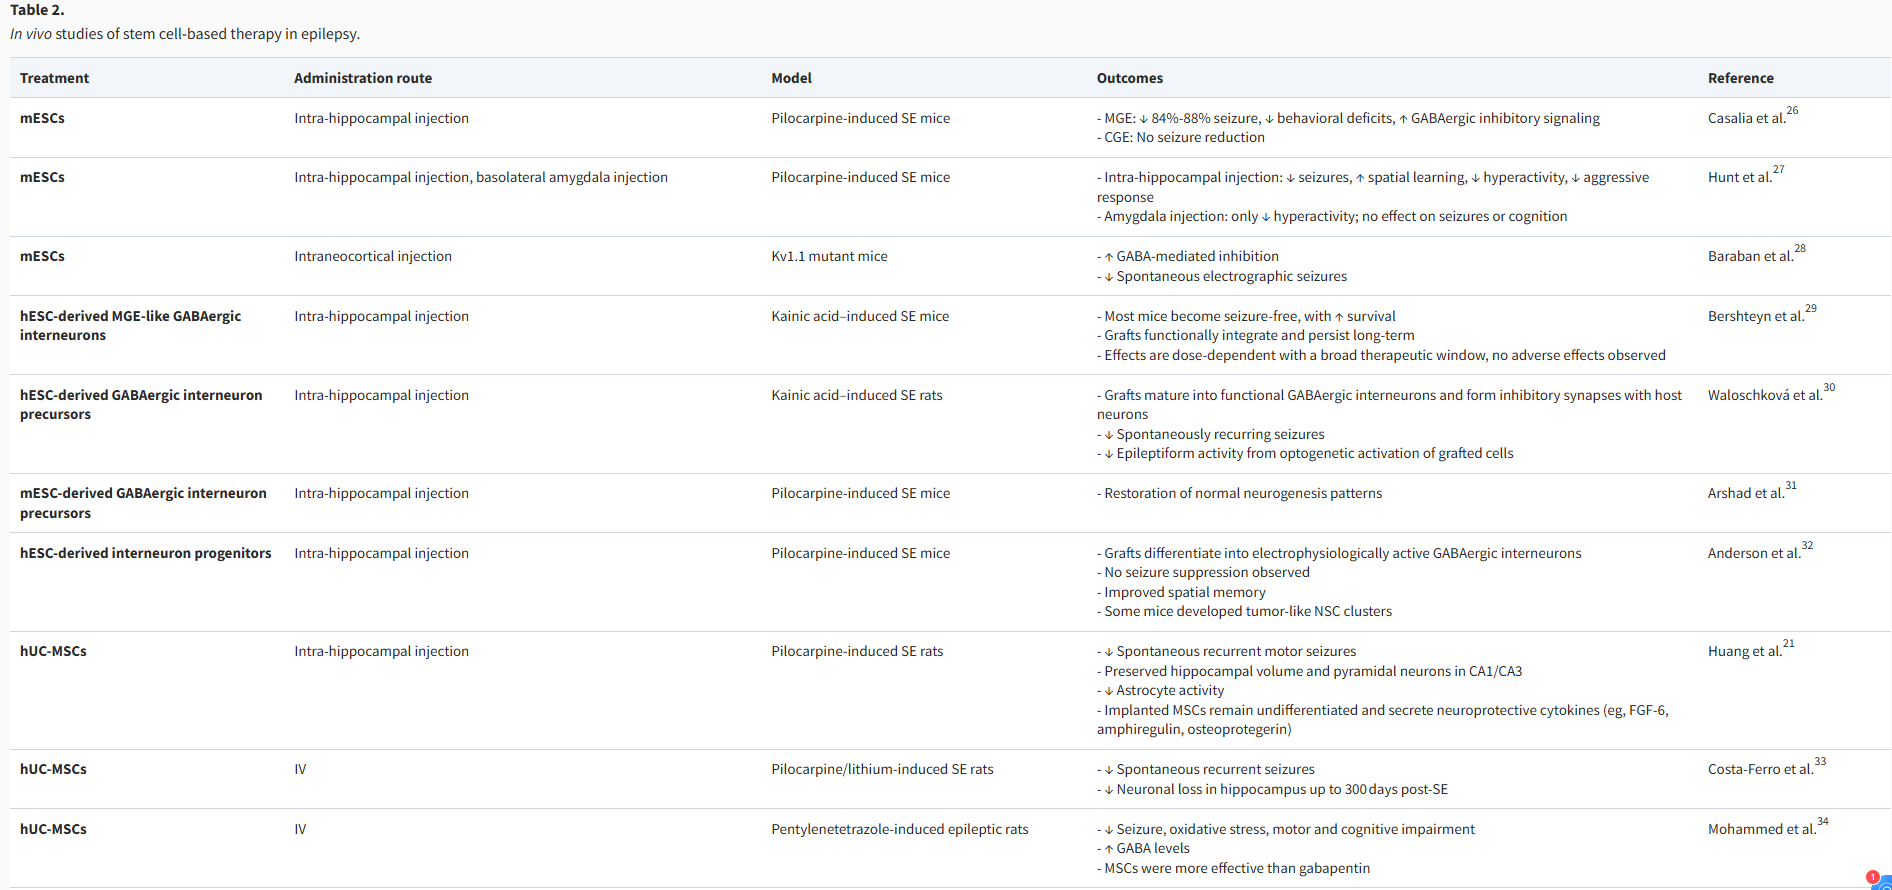Open citation 29 for Bershteyn et al.
The width and height of the screenshot is (1892, 890).
pyautogui.click(x=1811, y=309)
